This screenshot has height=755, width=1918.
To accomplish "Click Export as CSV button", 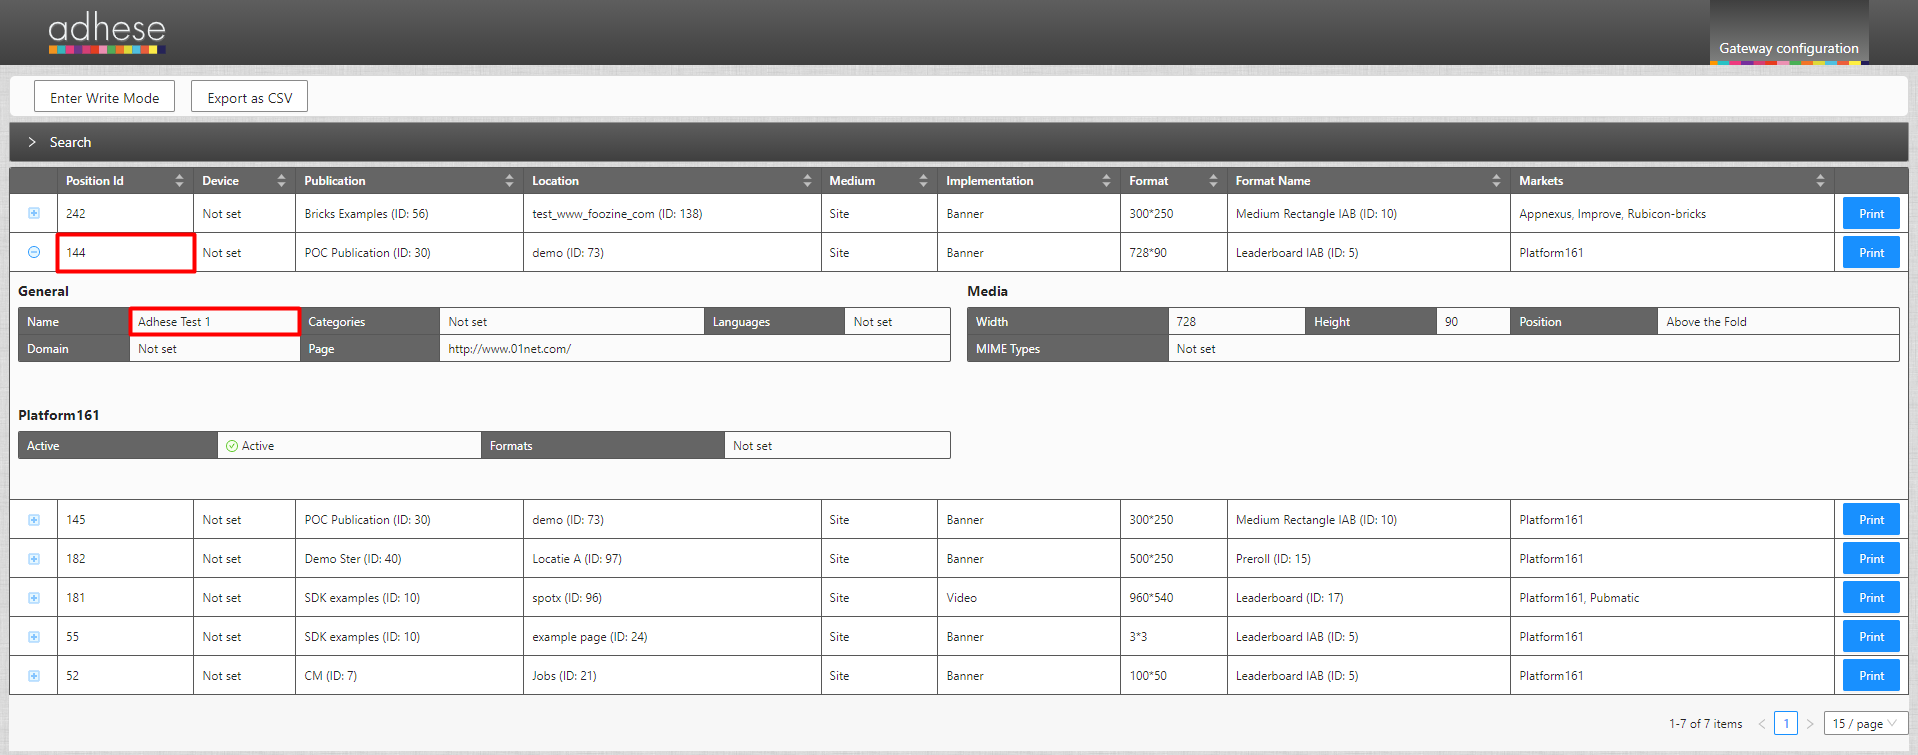I will pos(249,97).
